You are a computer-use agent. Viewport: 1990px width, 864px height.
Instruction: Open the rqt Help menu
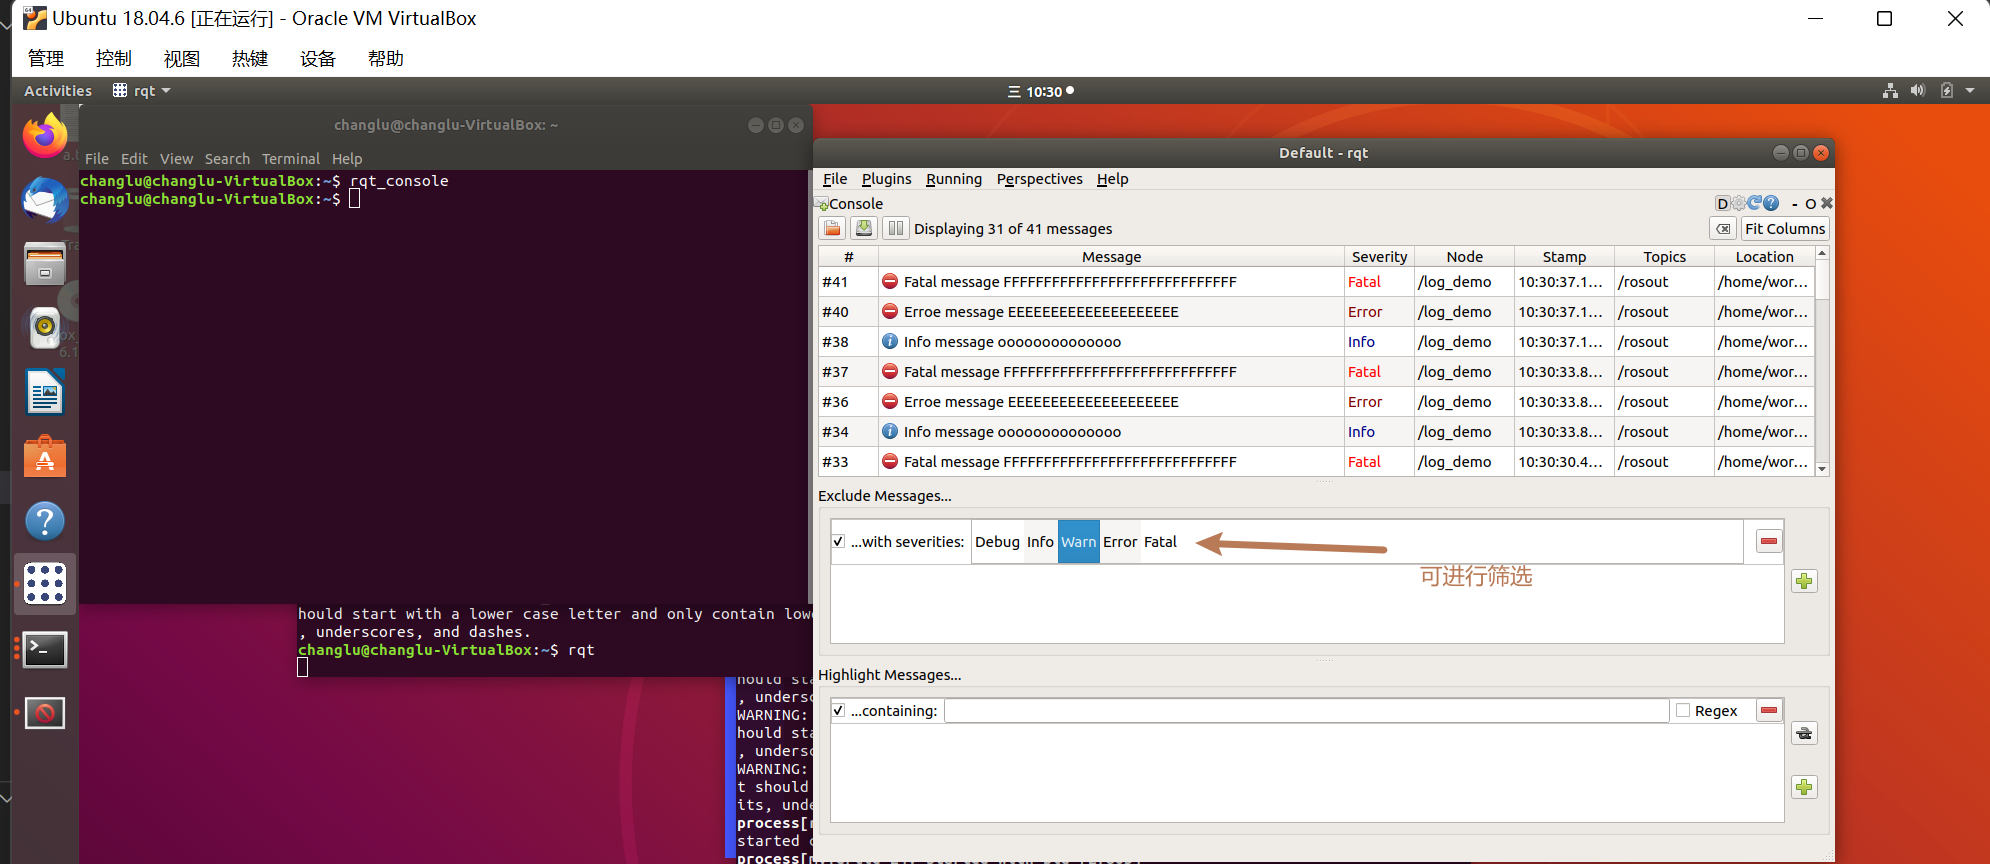point(1112,179)
